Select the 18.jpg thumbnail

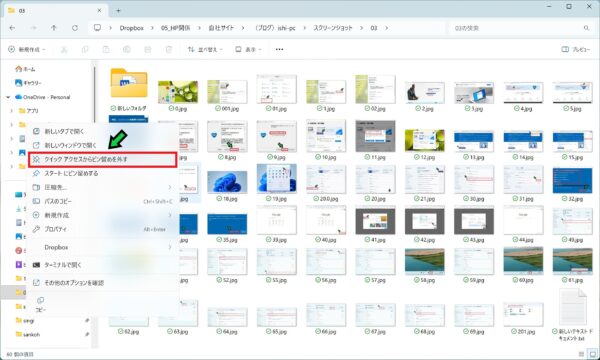tap(227, 182)
